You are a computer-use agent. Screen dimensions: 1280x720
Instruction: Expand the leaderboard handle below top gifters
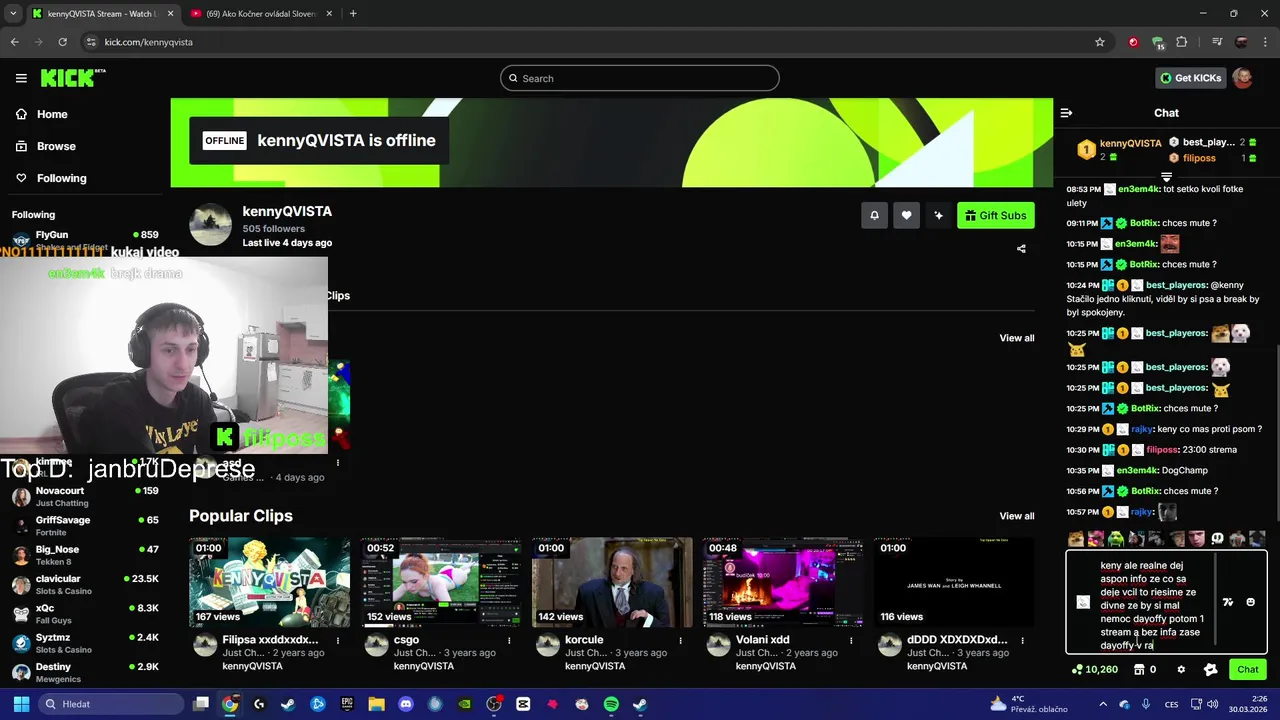[x=1166, y=177]
